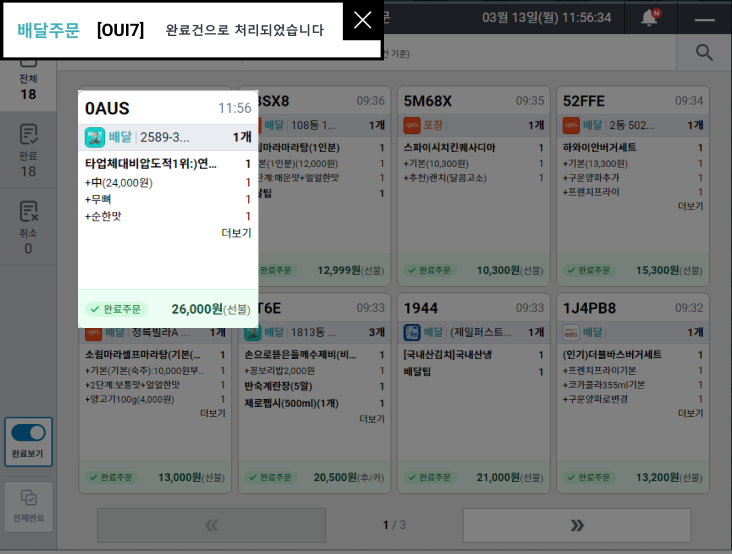Image resolution: width=732 pixels, height=554 pixels.
Task: Close the 배달주문 notification popup
Action: [x=362, y=20]
